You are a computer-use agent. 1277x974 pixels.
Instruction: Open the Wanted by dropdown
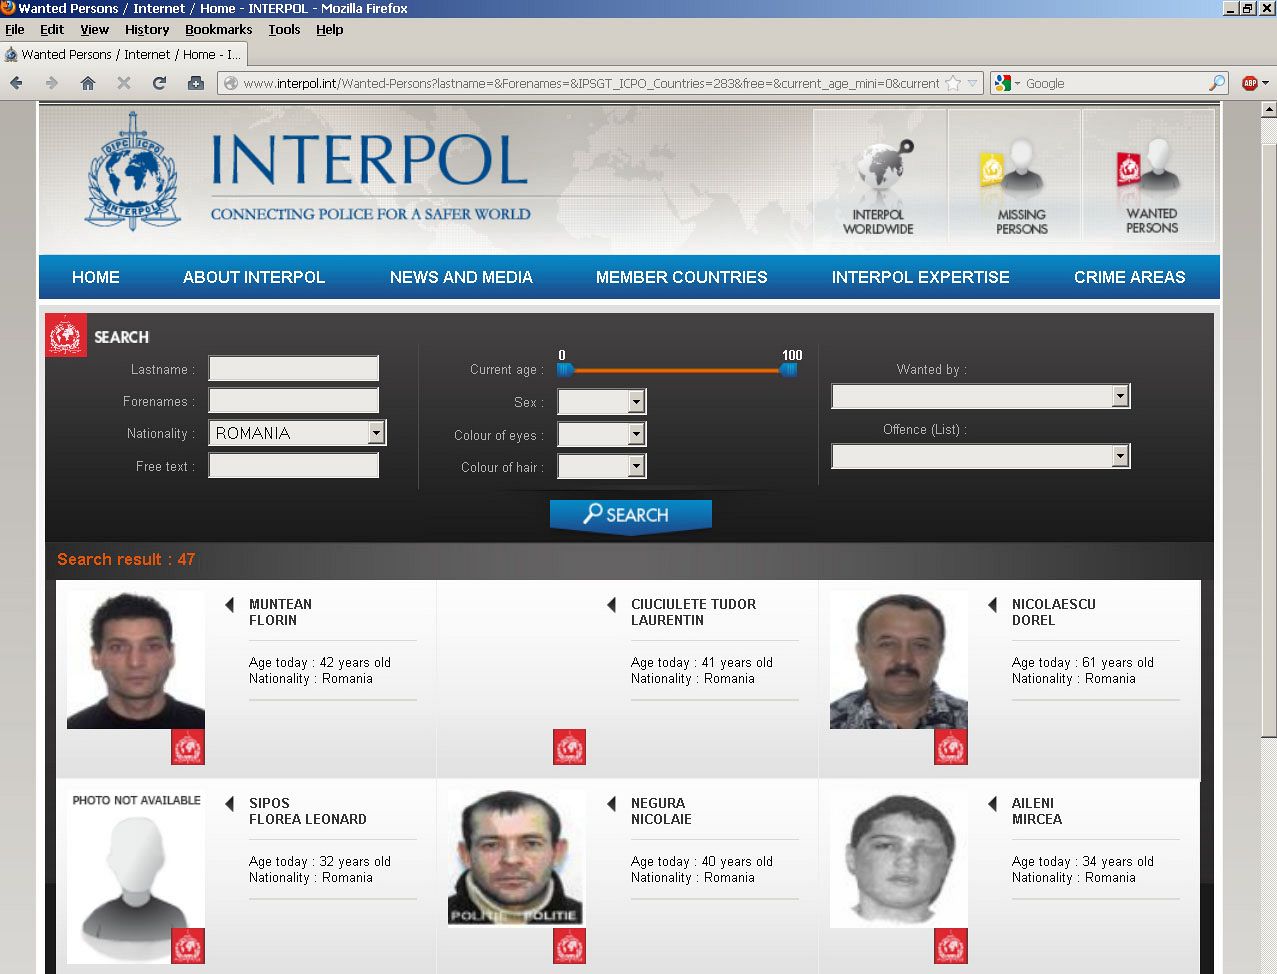point(1119,395)
